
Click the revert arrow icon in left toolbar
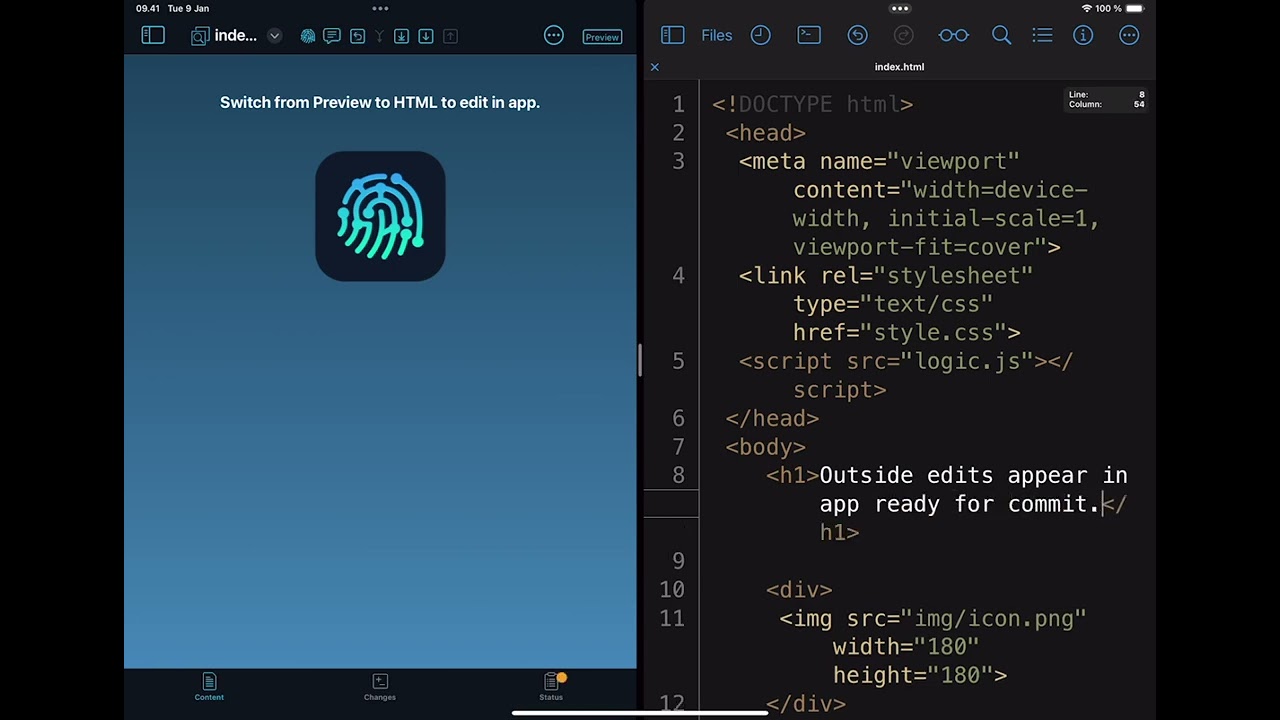point(357,36)
